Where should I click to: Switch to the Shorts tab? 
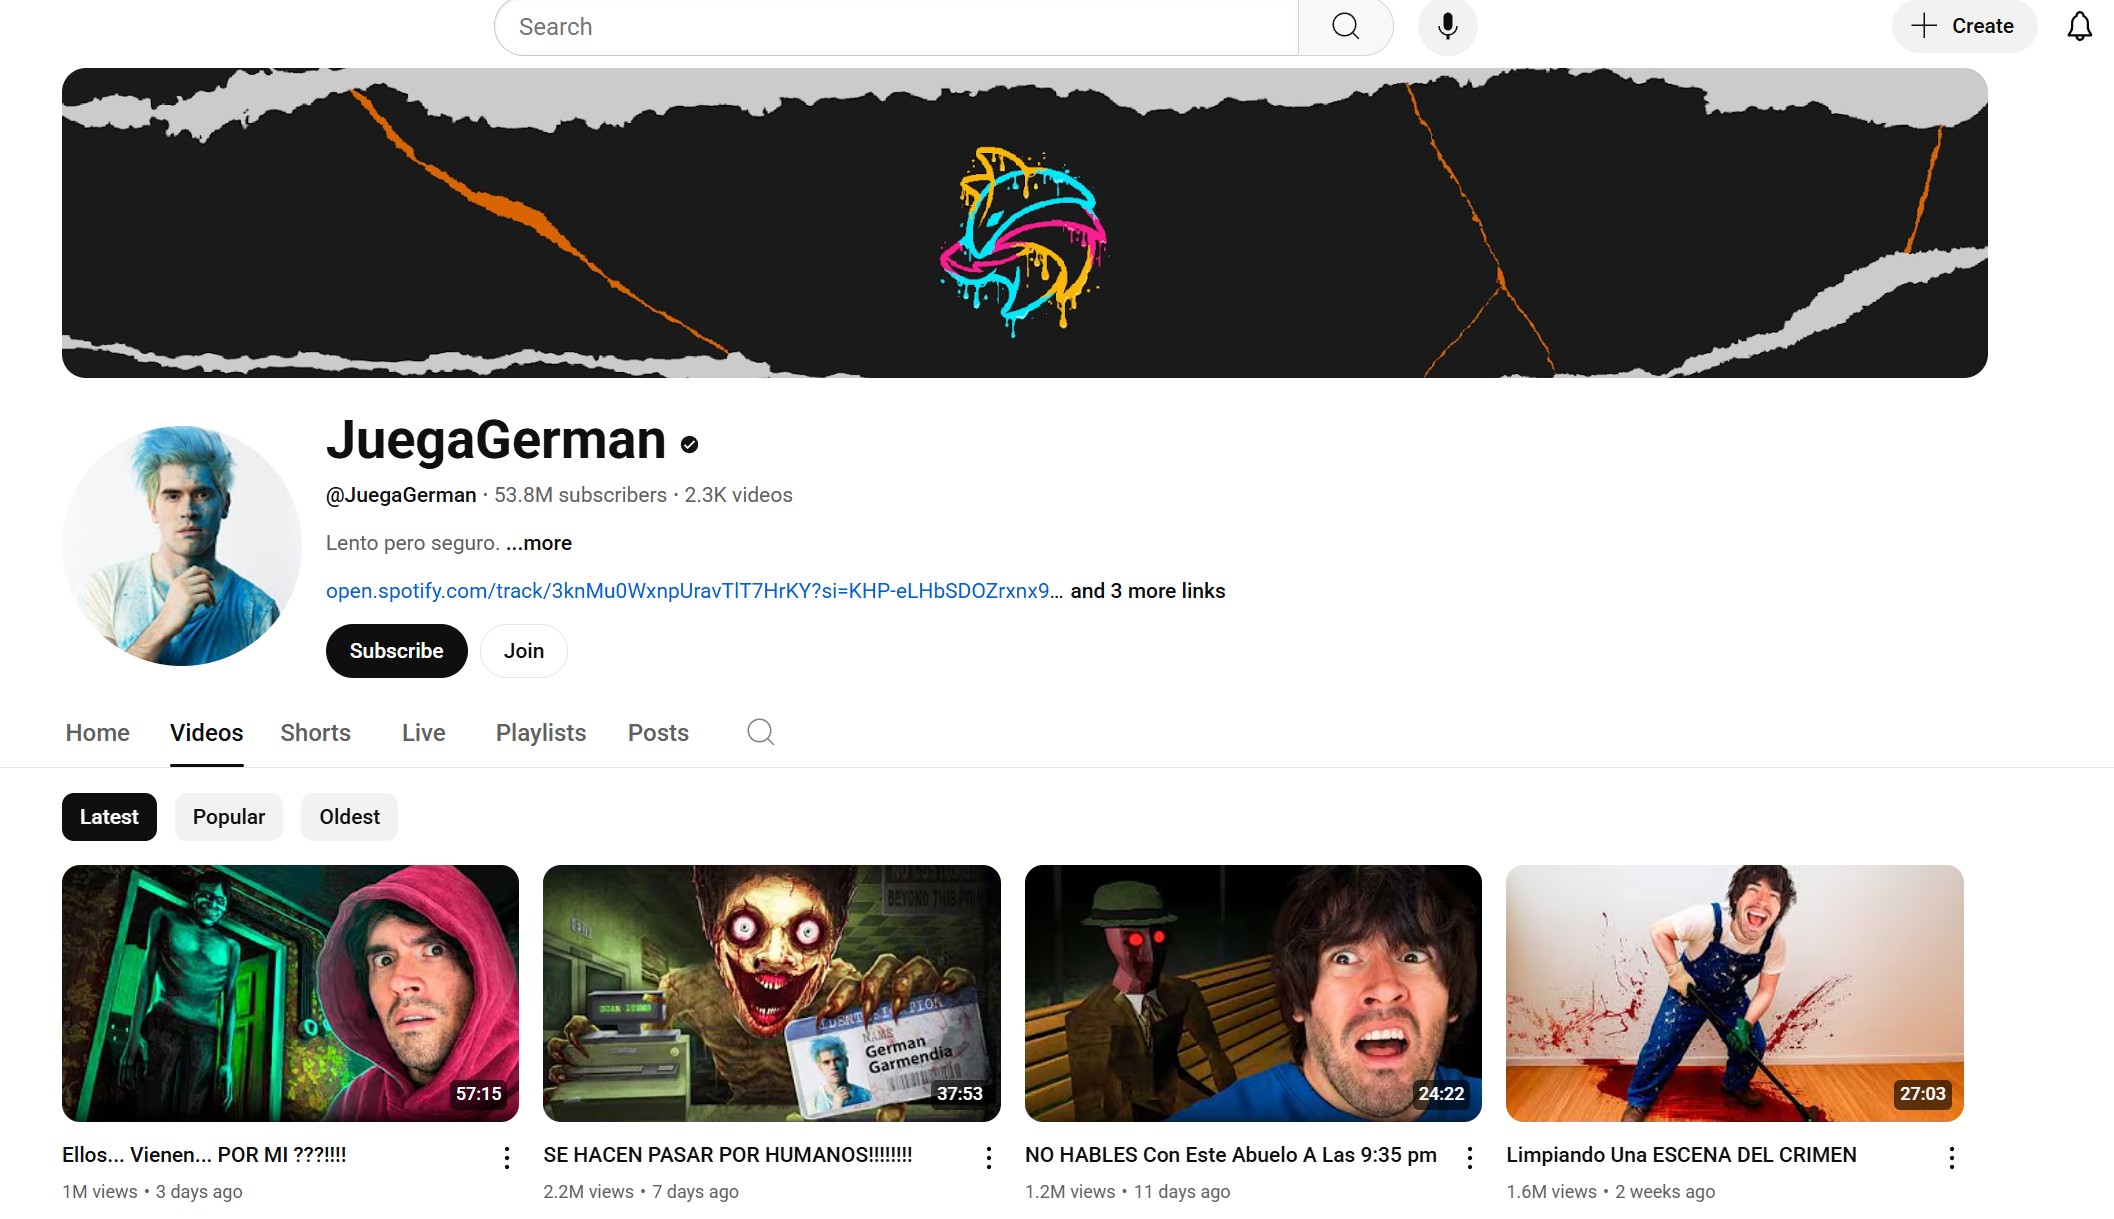coord(315,733)
